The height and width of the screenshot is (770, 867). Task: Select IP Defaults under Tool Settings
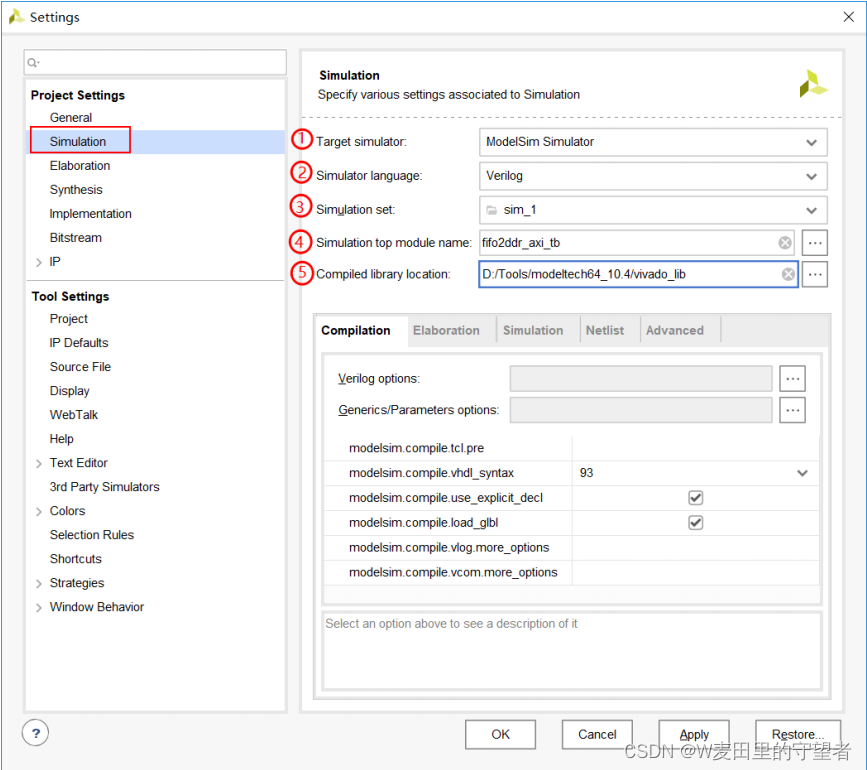pos(79,343)
